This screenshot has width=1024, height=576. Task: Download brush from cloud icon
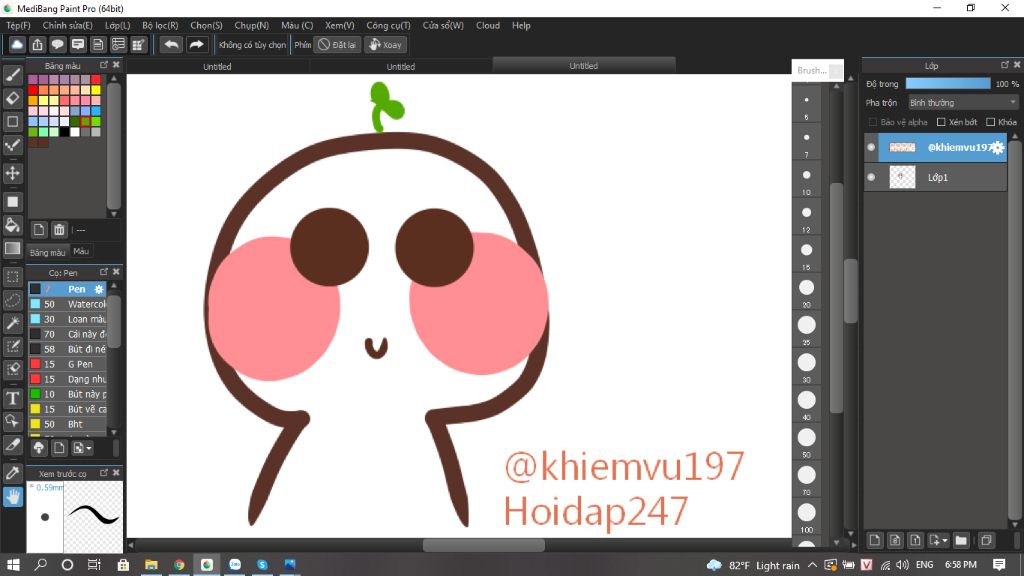pyautogui.click(x=39, y=447)
